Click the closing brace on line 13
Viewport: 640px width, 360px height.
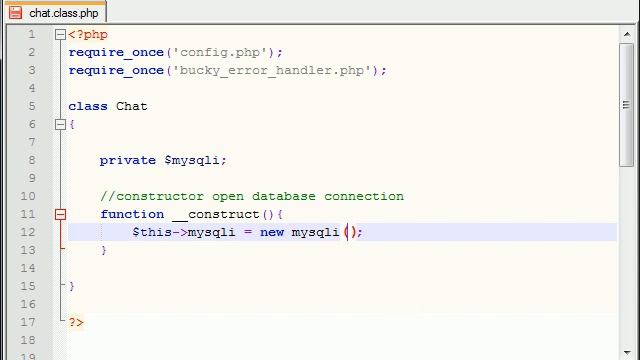tap(104, 250)
